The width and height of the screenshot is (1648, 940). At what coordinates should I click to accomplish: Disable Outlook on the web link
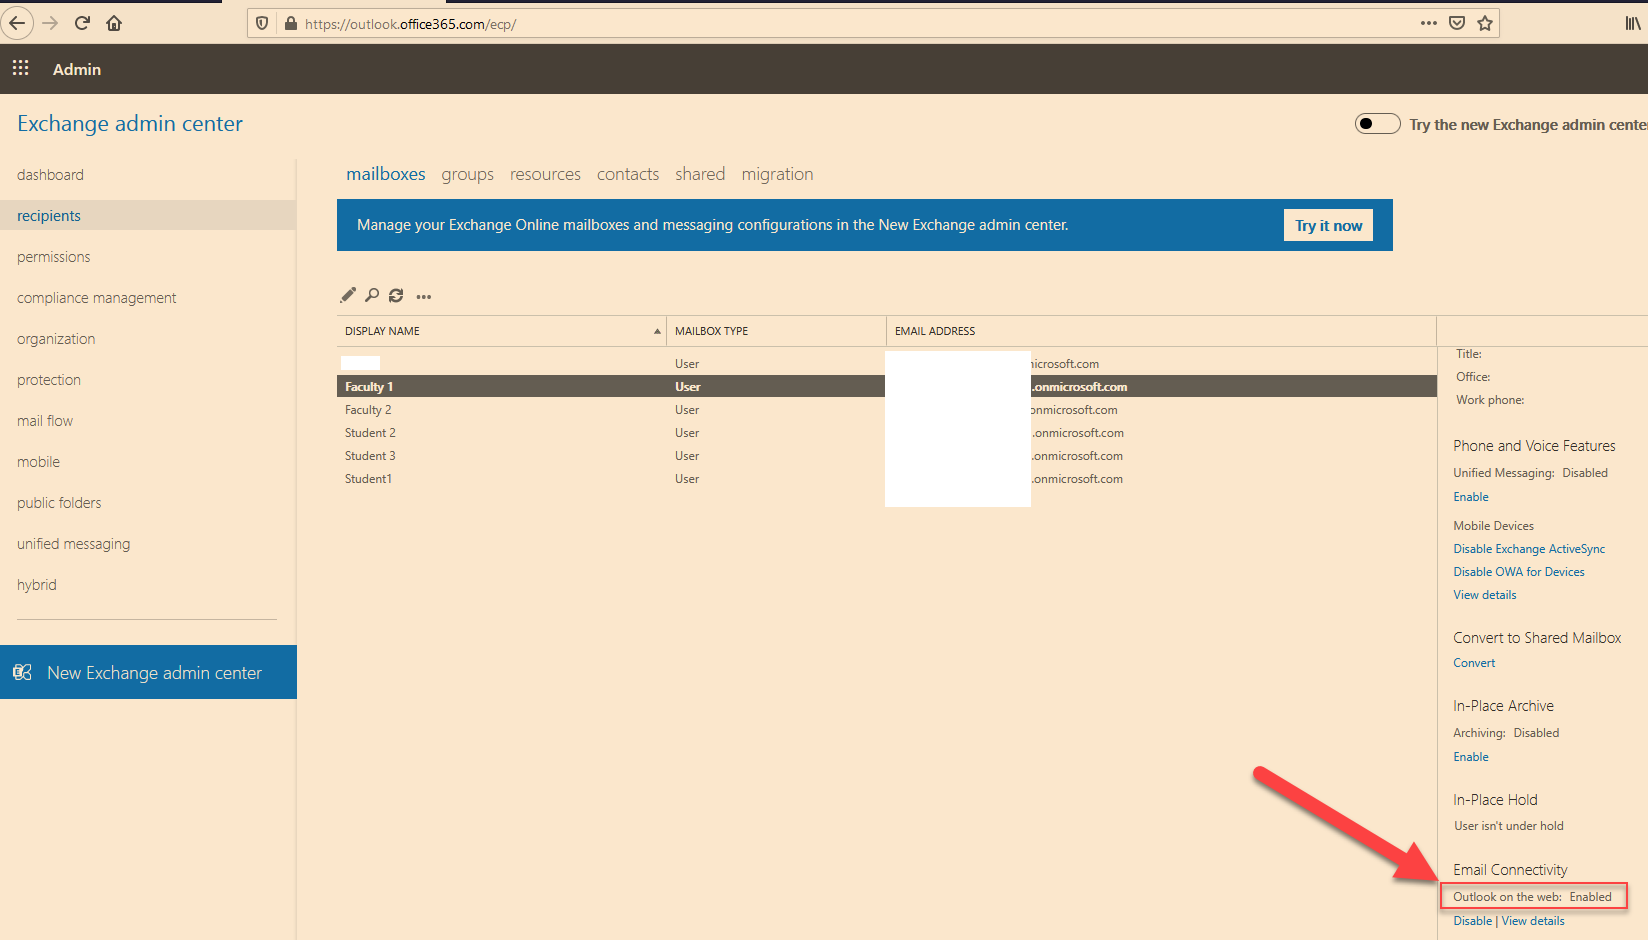1472,921
